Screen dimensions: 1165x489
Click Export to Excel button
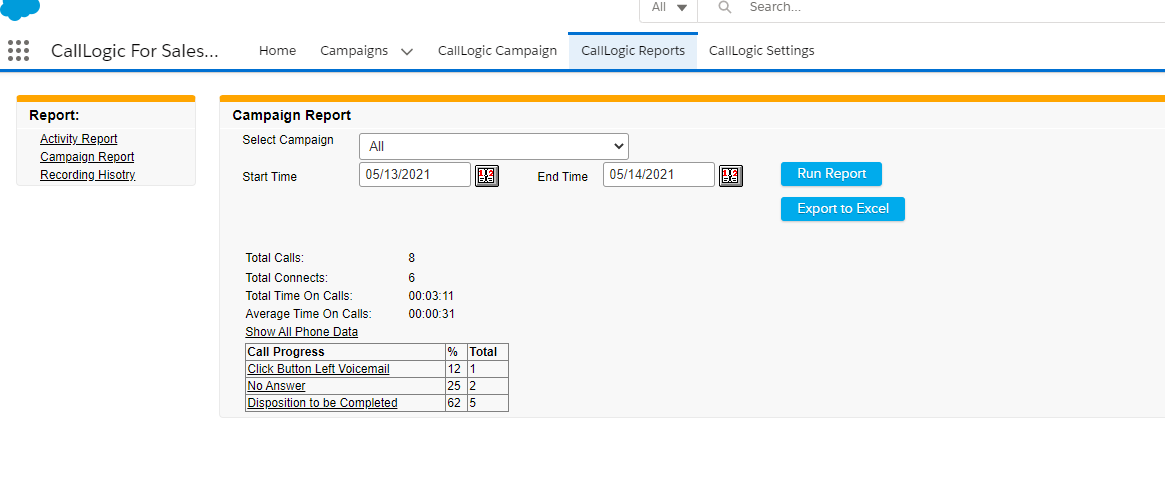point(843,209)
